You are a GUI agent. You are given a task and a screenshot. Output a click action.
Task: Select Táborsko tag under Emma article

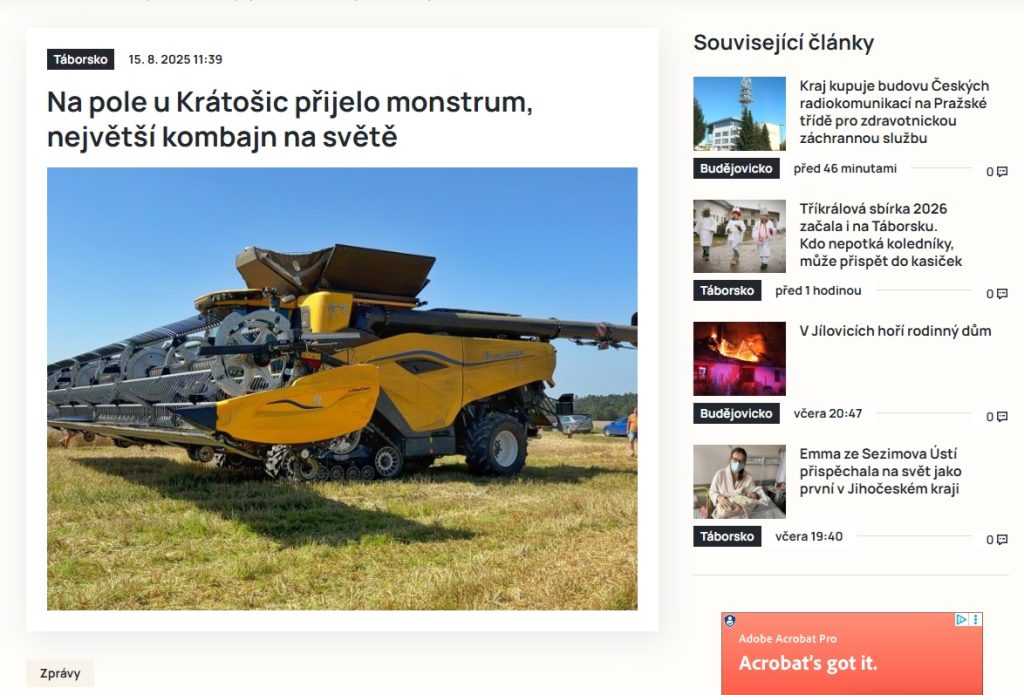pyautogui.click(x=727, y=536)
